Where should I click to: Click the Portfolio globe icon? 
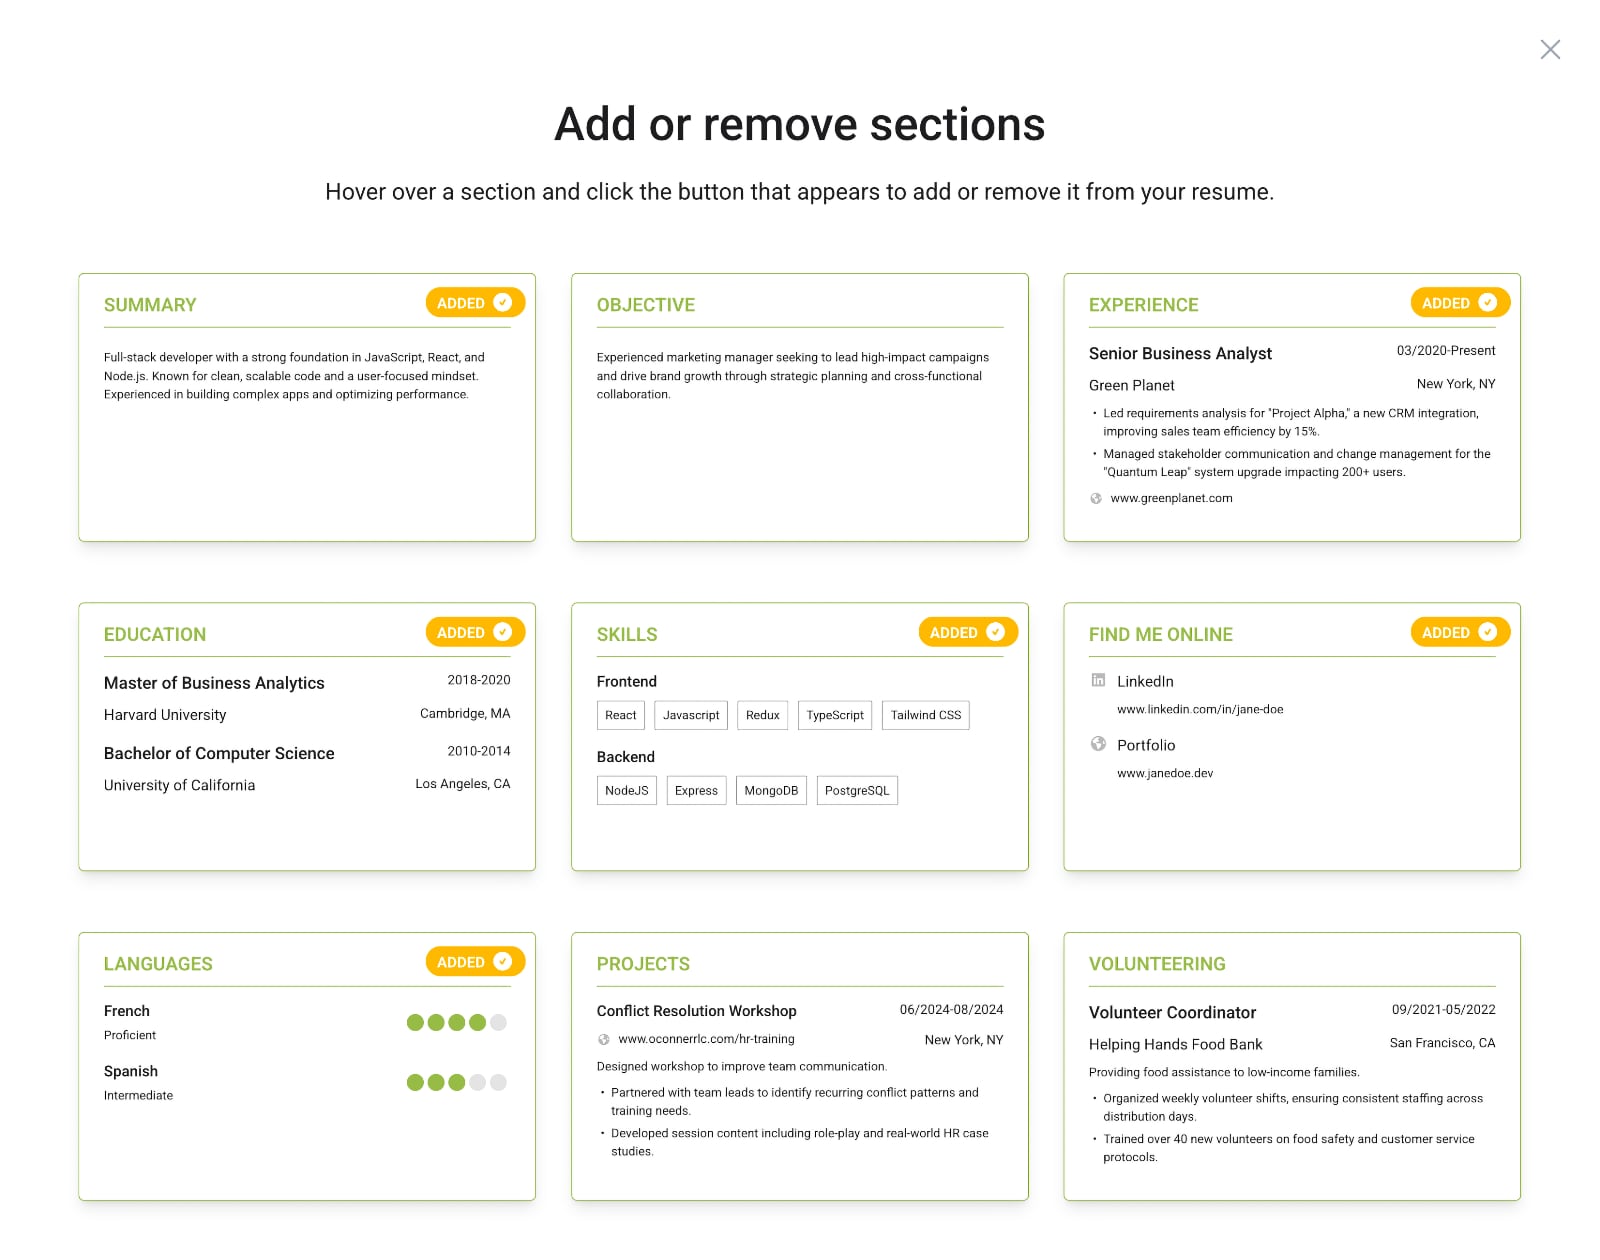pyautogui.click(x=1098, y=744)
